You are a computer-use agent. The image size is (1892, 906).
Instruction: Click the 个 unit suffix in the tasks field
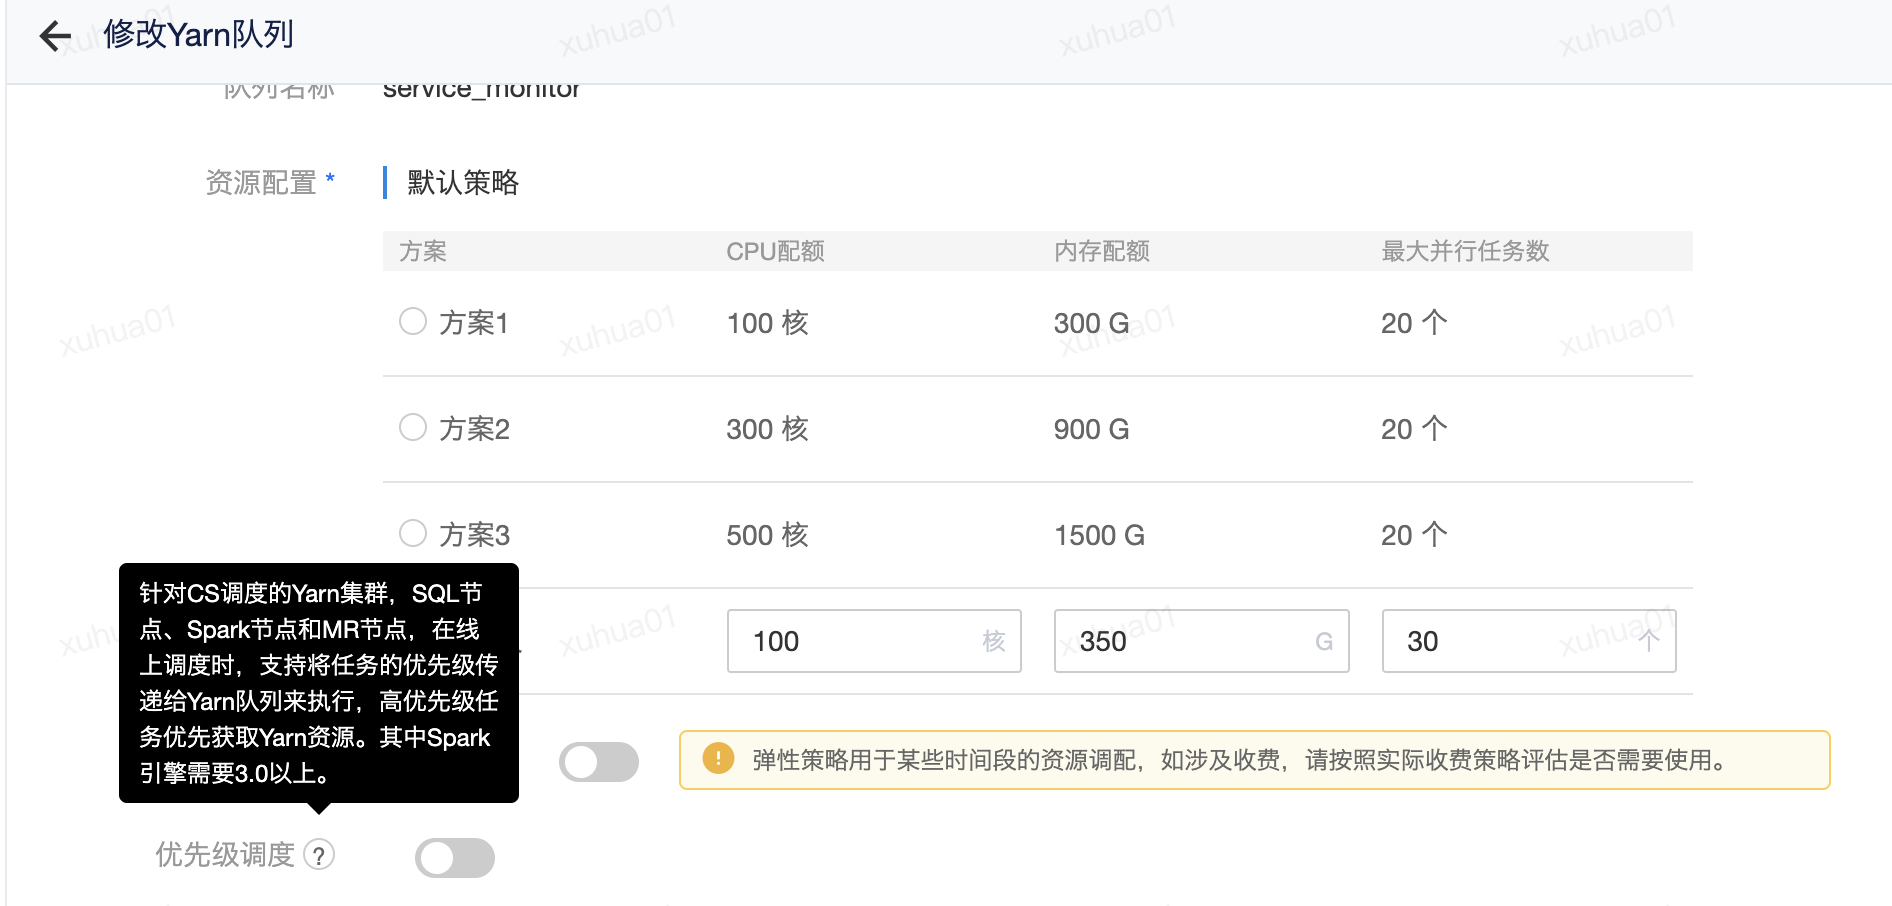pos(1648,641)
